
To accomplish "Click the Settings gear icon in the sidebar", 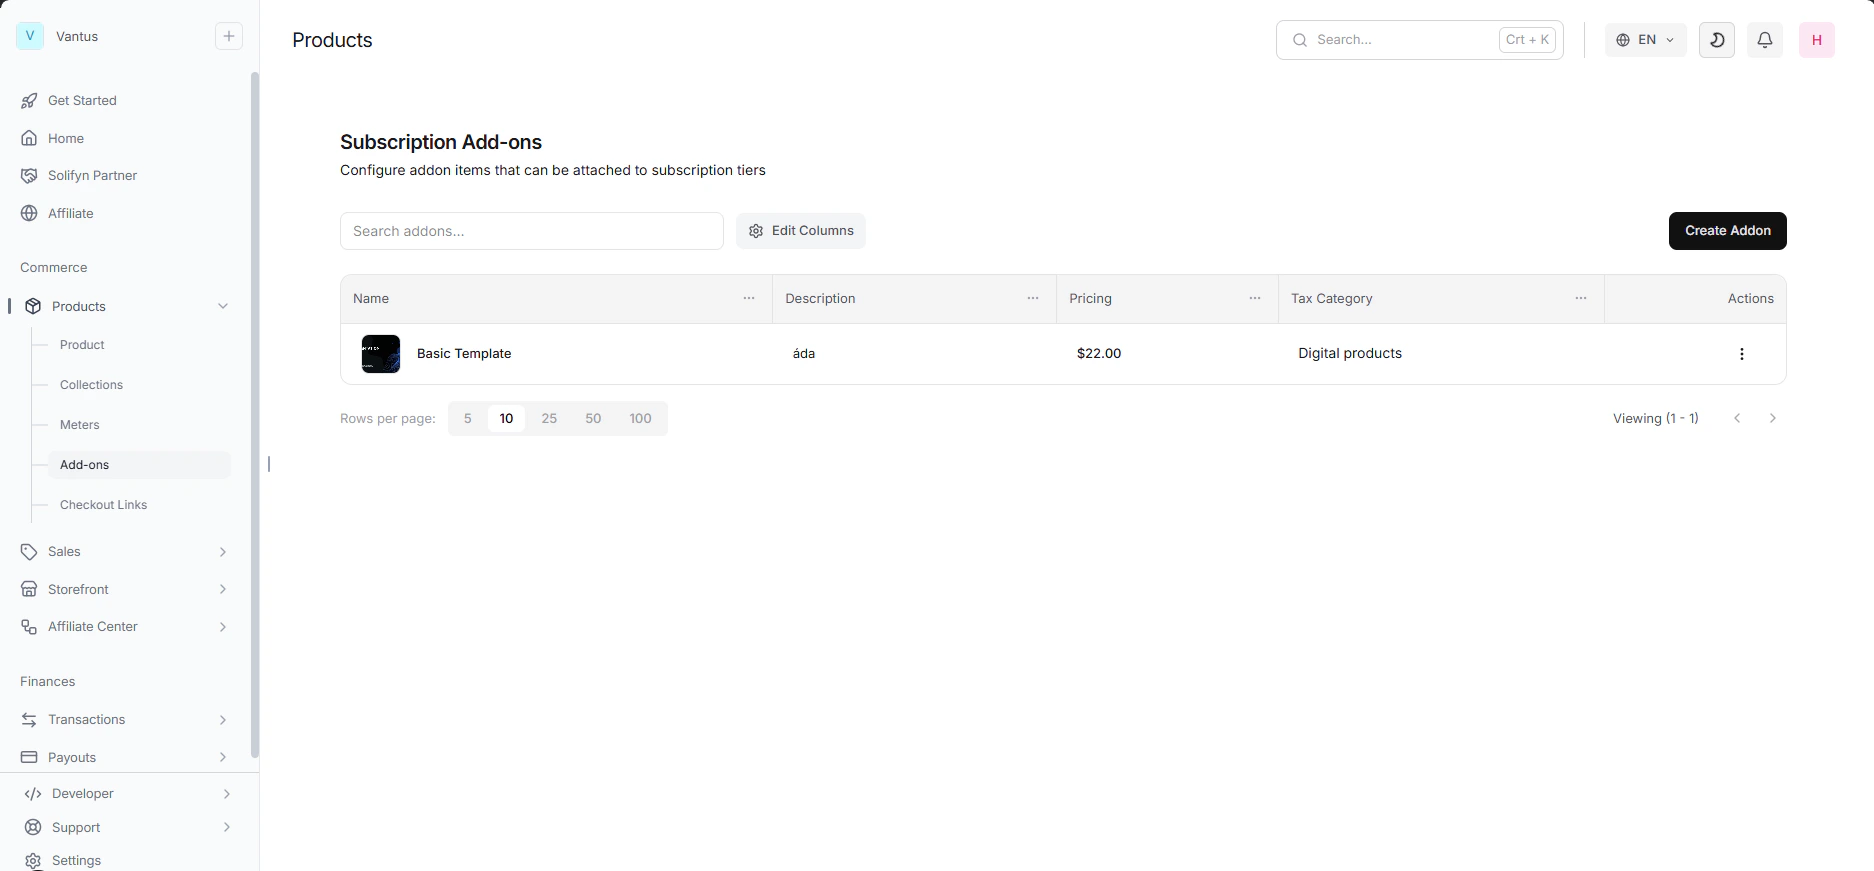I will tap(33, 861).
